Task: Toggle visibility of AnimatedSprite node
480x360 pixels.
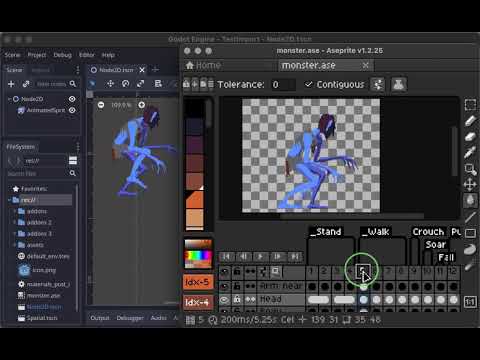Action: pos(72,110)
